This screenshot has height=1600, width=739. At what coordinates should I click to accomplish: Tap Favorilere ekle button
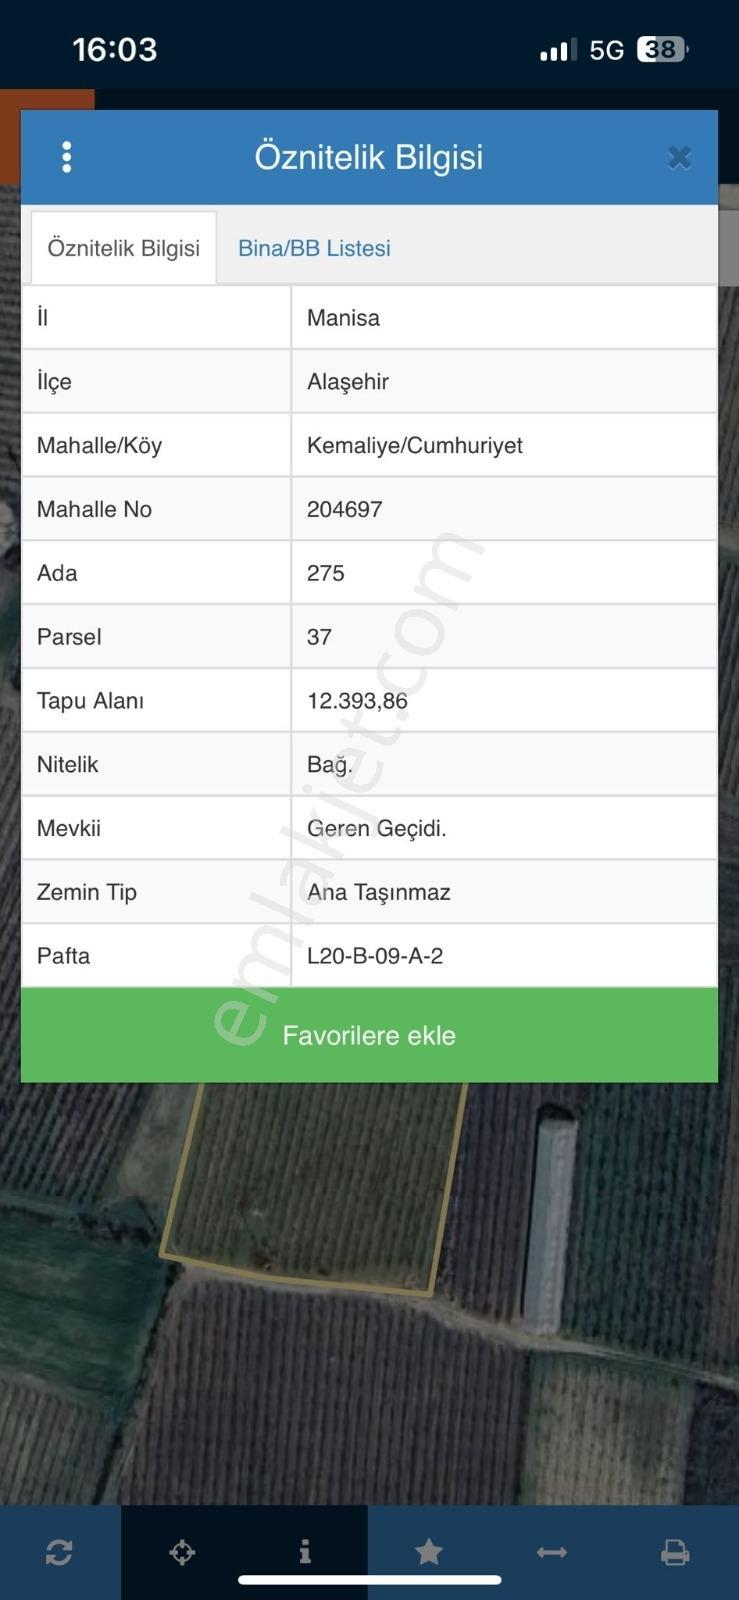click(x=369, y=1035)
